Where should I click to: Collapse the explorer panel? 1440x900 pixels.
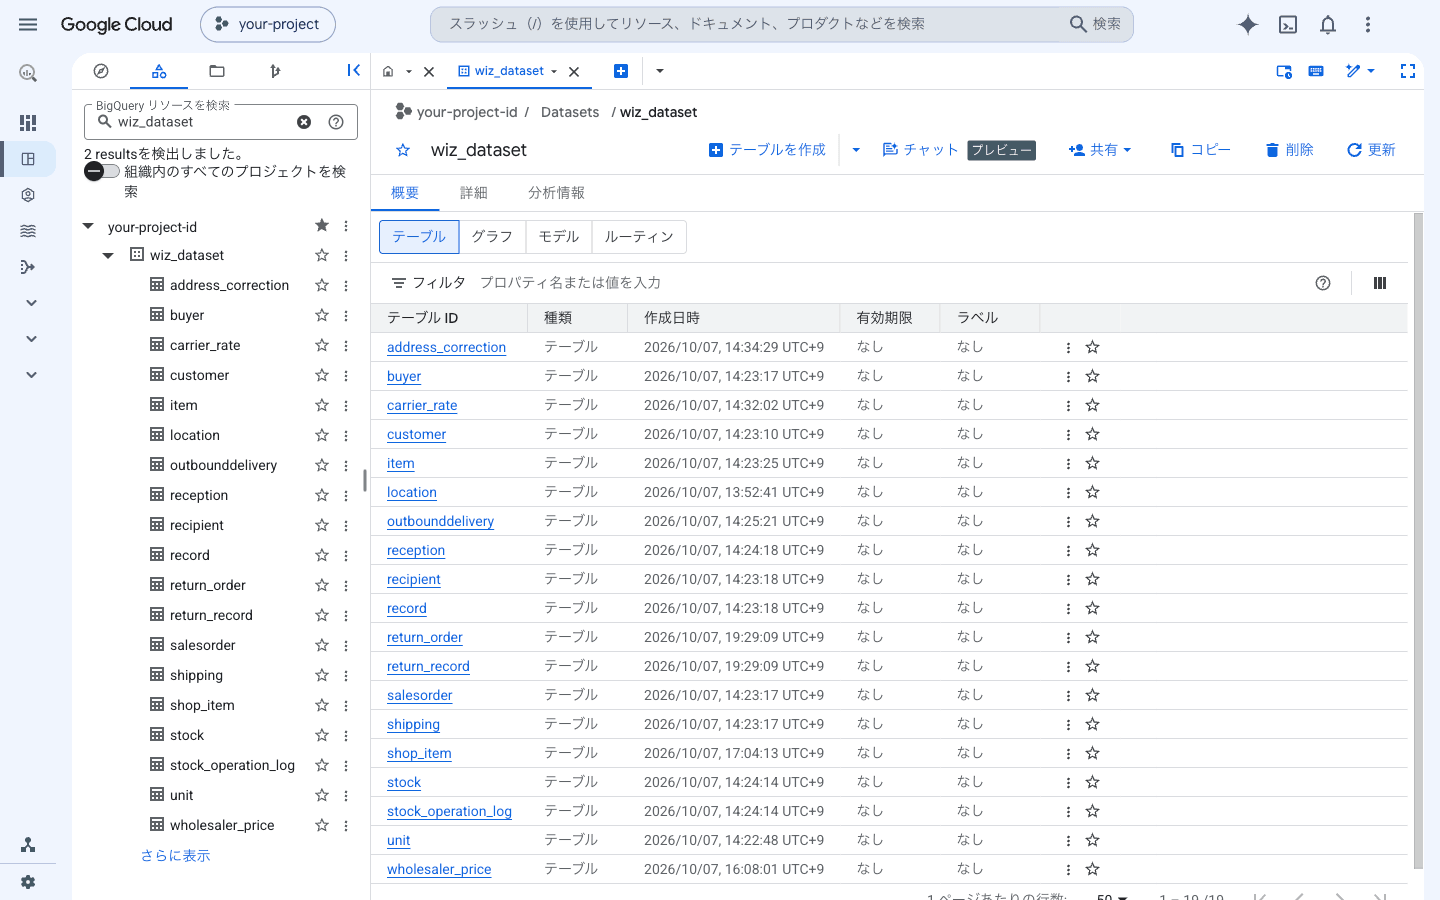coord(353,70)
